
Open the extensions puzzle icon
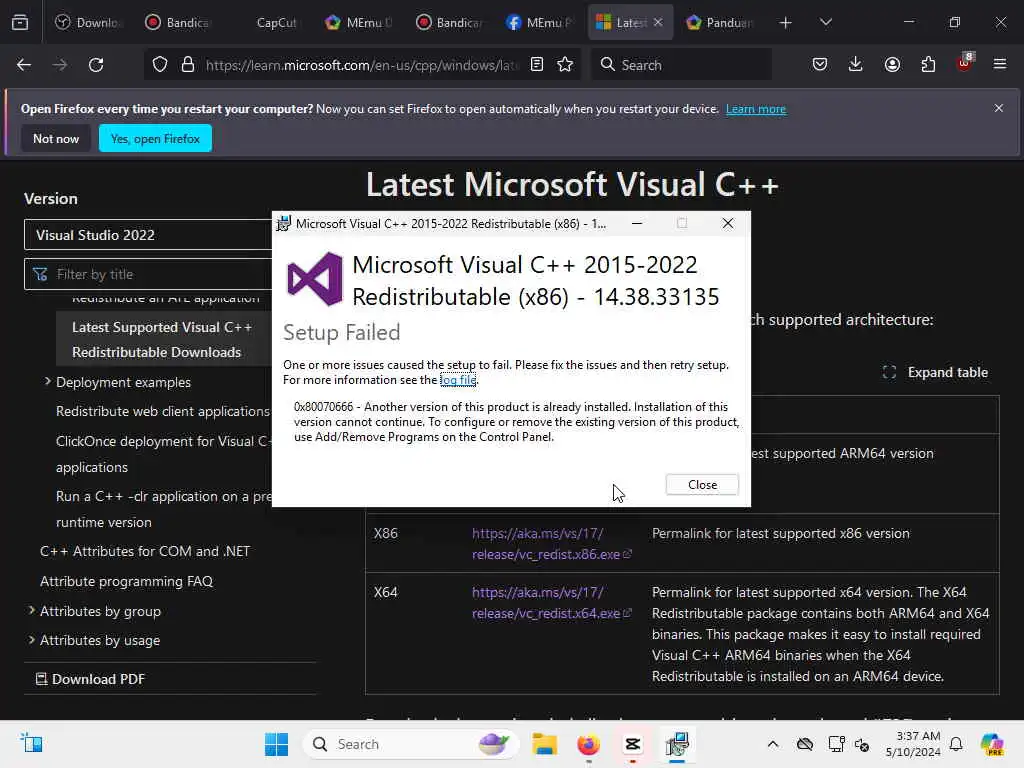click(x=928, y=65)
